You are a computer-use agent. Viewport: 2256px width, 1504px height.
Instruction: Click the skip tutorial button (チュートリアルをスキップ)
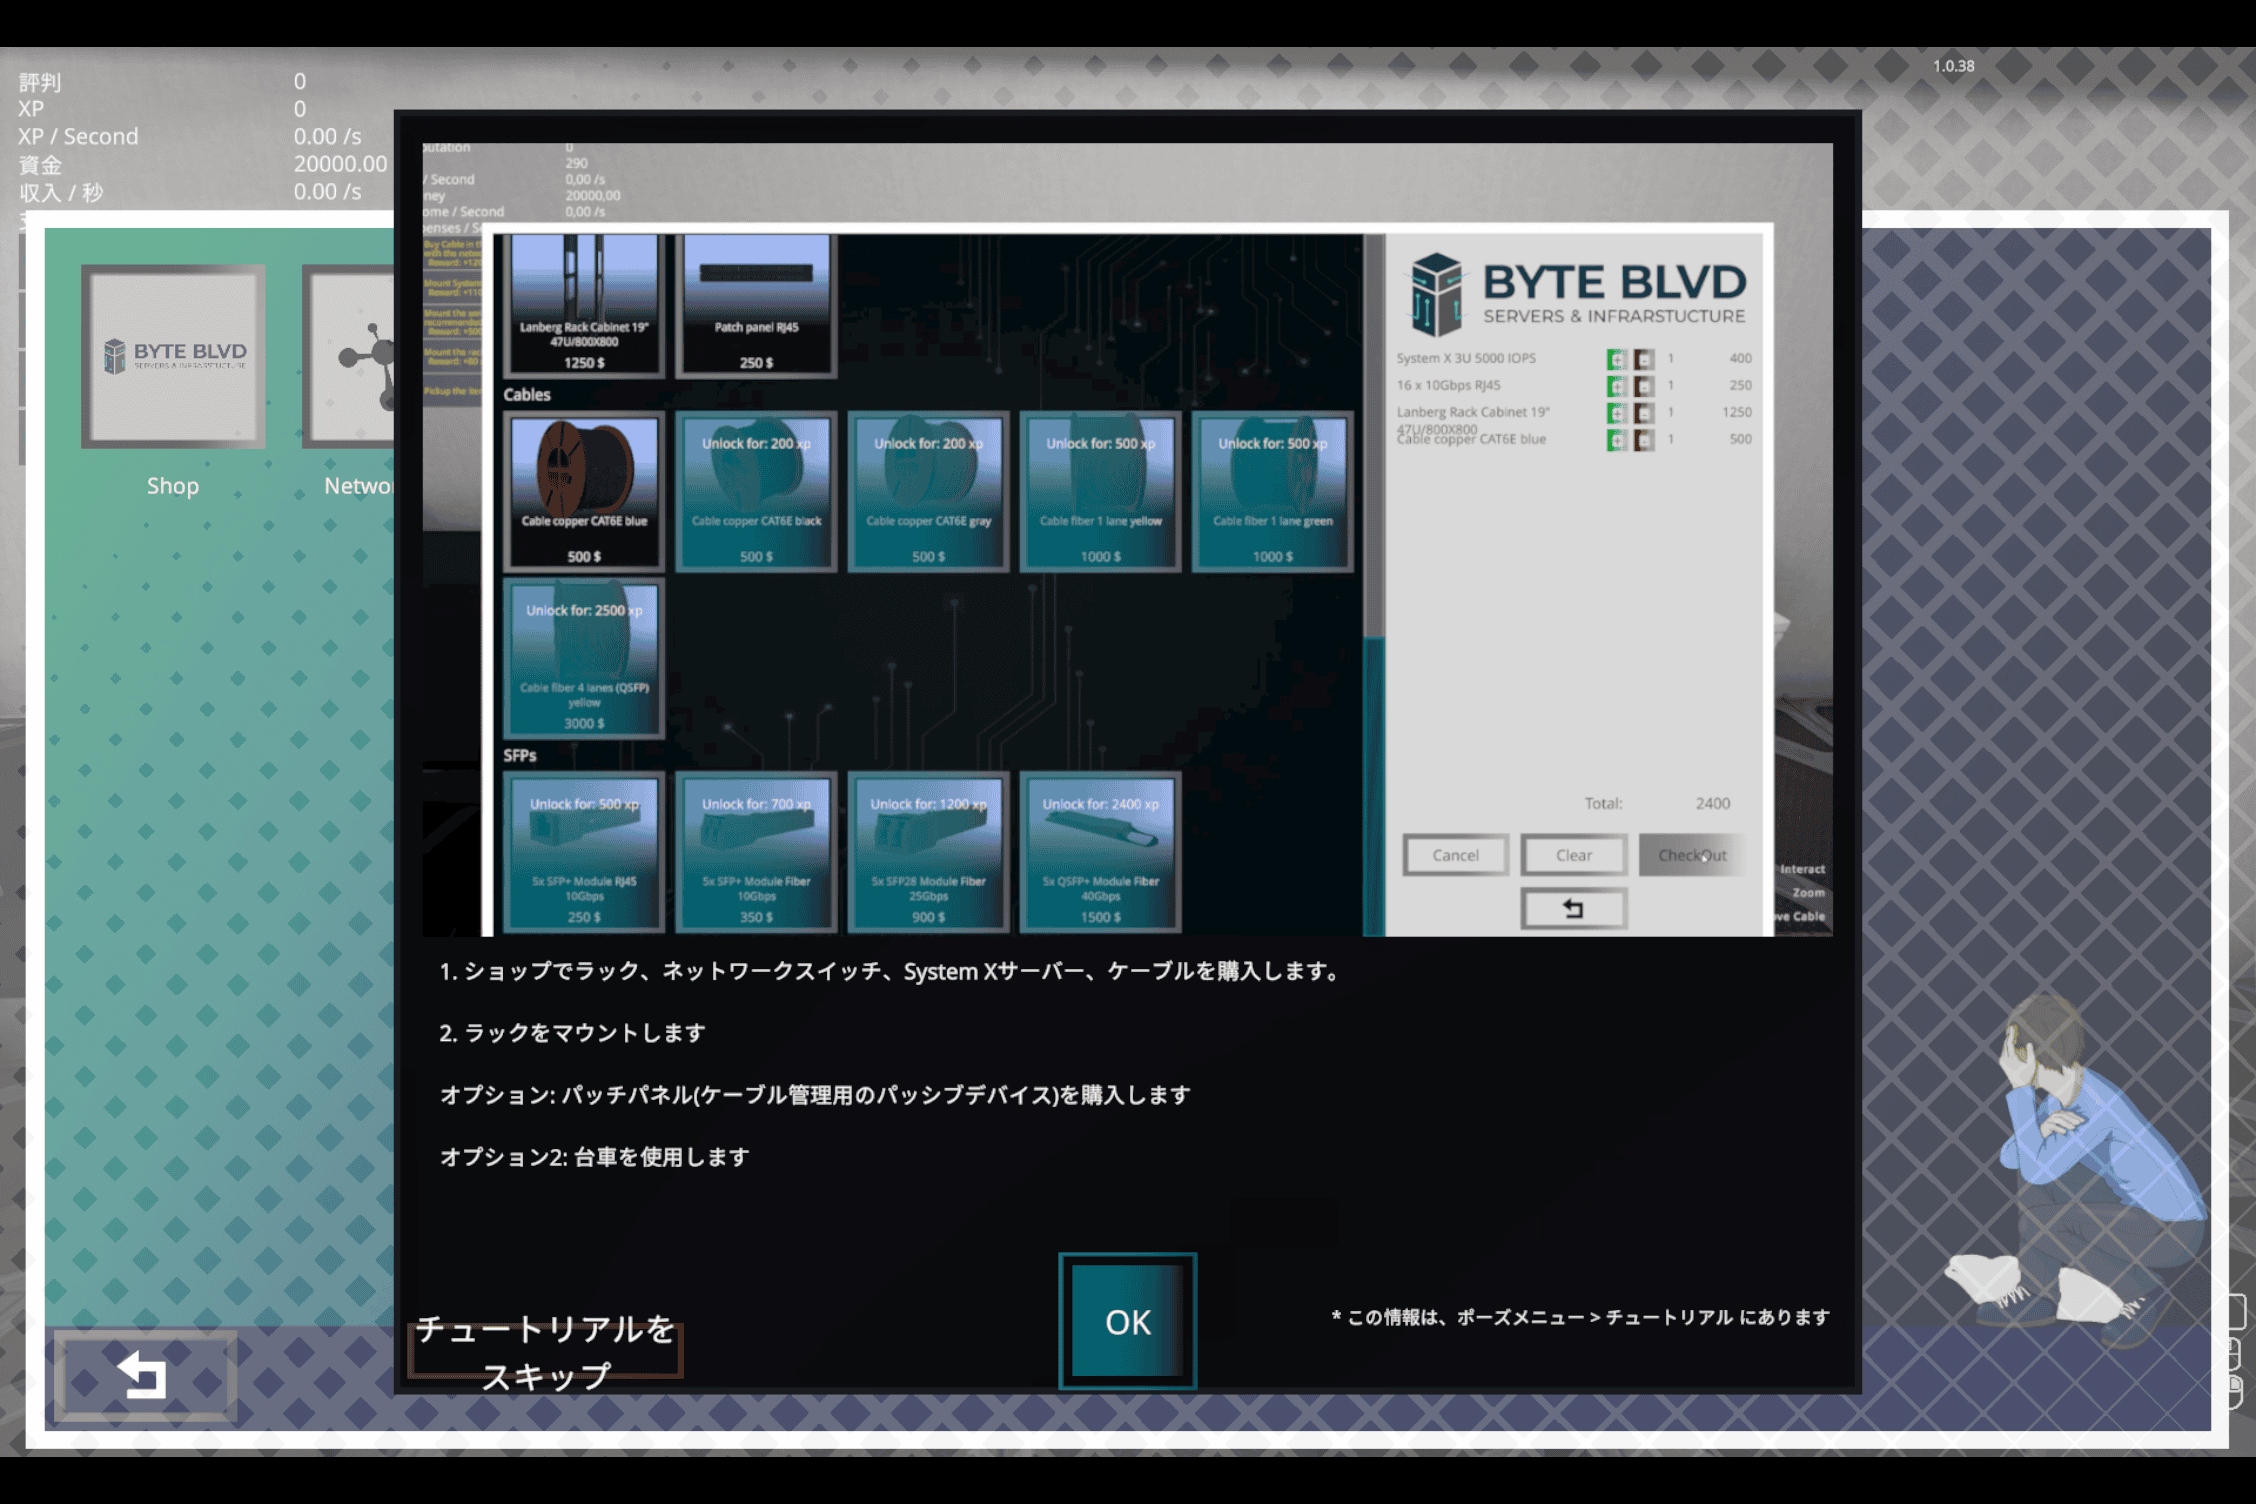tap(545, 1351)
